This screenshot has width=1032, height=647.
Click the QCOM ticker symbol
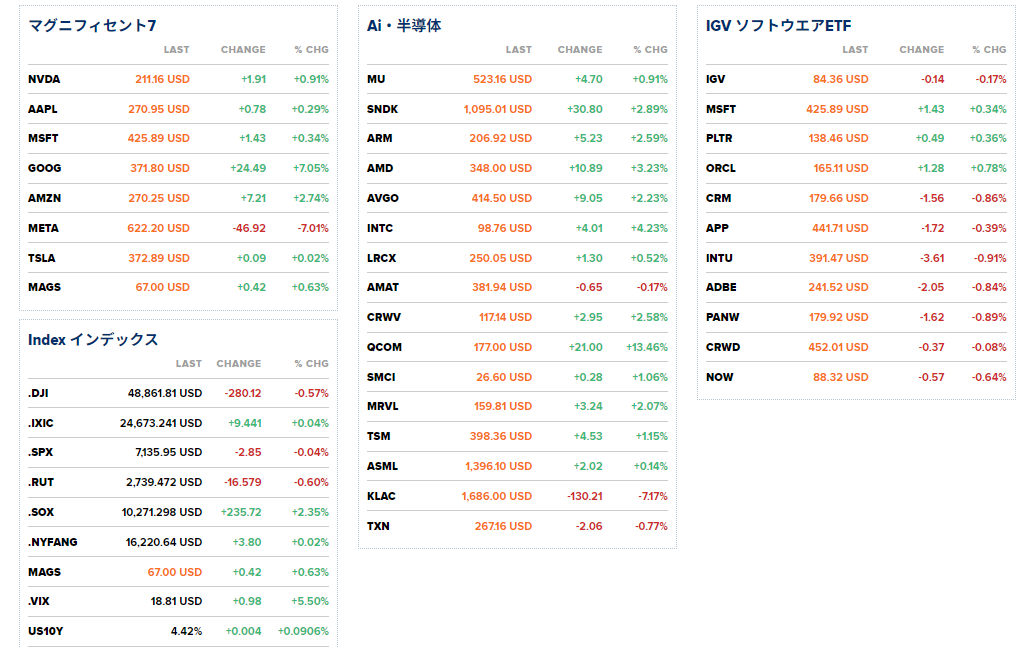click(x=384, y=348)
